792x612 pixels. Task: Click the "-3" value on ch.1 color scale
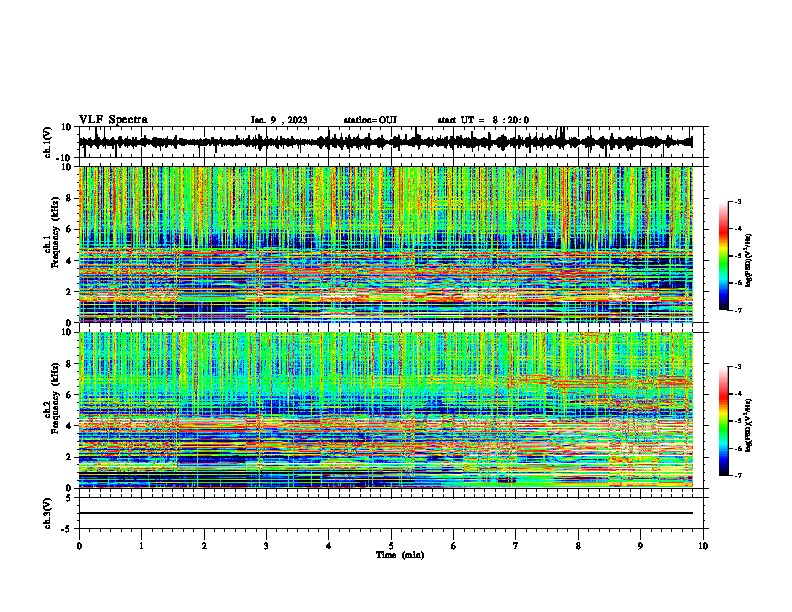pos(738,202)
